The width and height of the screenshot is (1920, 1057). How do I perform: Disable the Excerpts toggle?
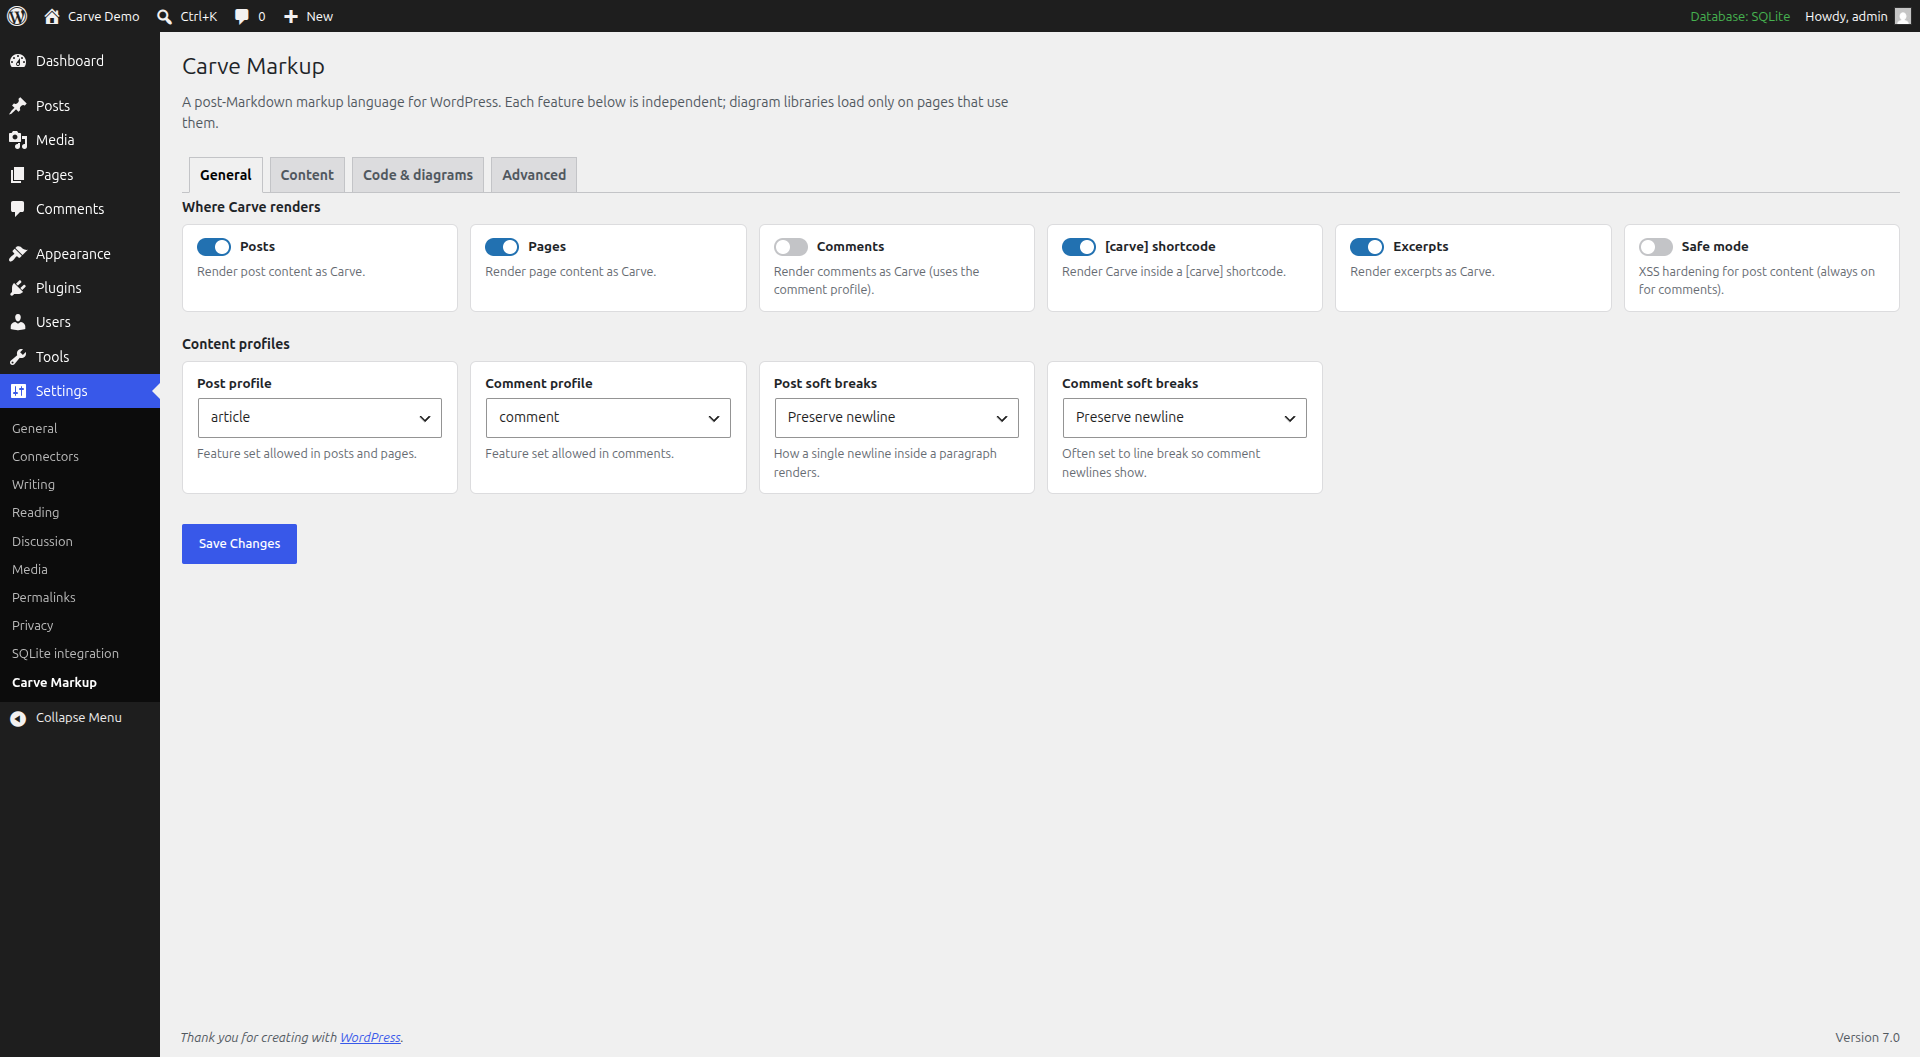coord(1367,247)
